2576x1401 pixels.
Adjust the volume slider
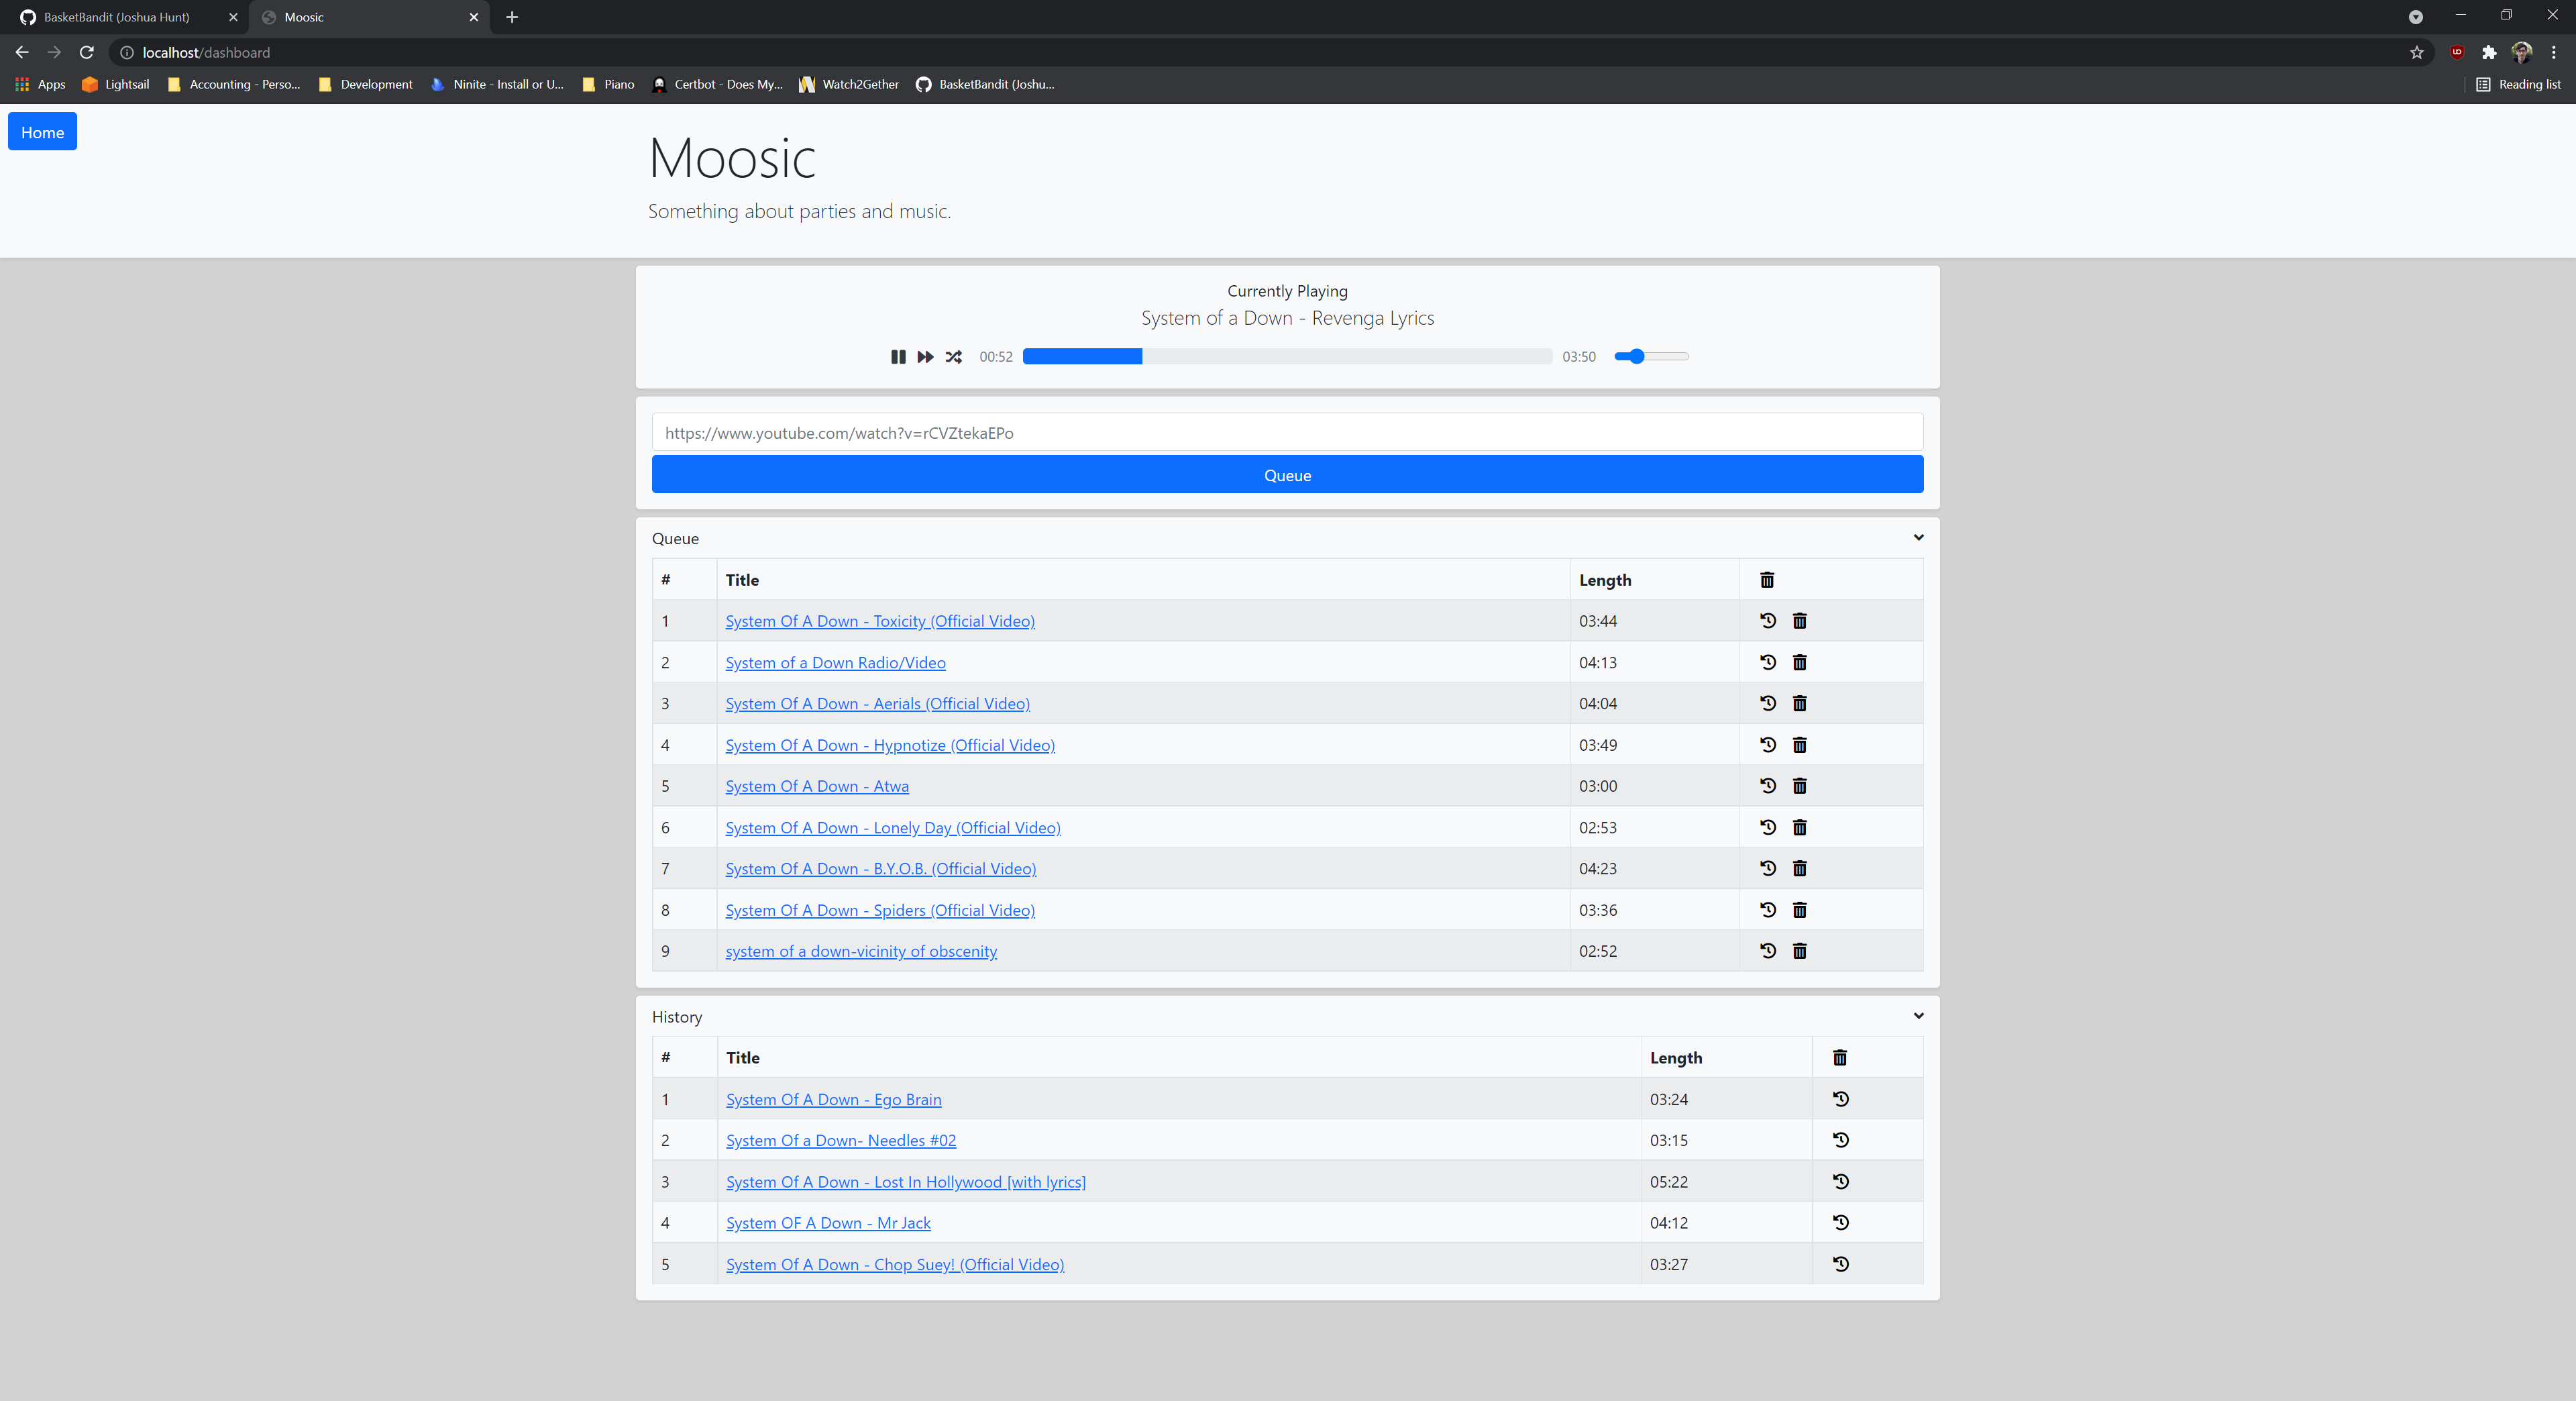tap(1637, 357)
